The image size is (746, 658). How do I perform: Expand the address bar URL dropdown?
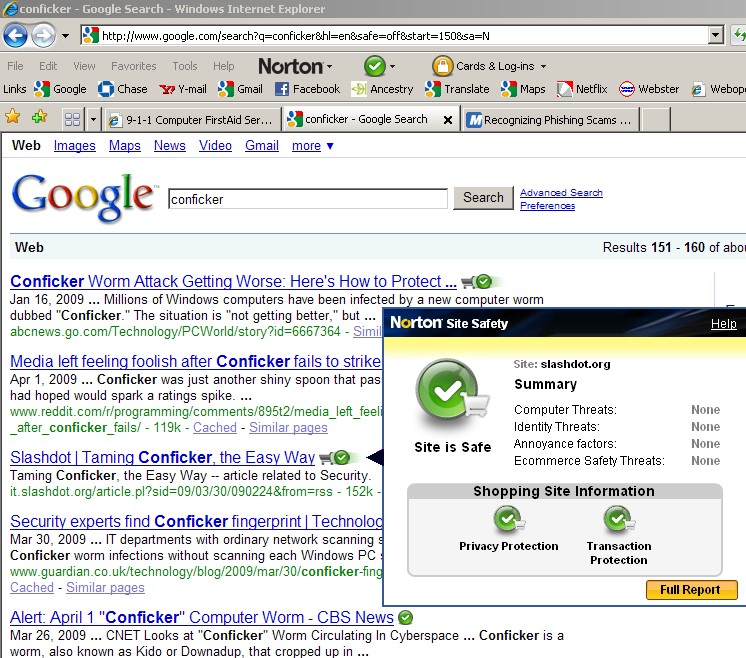(715, 36)
